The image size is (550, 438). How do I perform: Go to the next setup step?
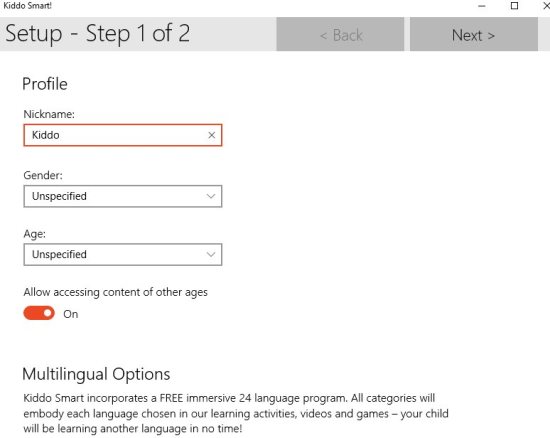pyautogui.click(x=474, y=34)
